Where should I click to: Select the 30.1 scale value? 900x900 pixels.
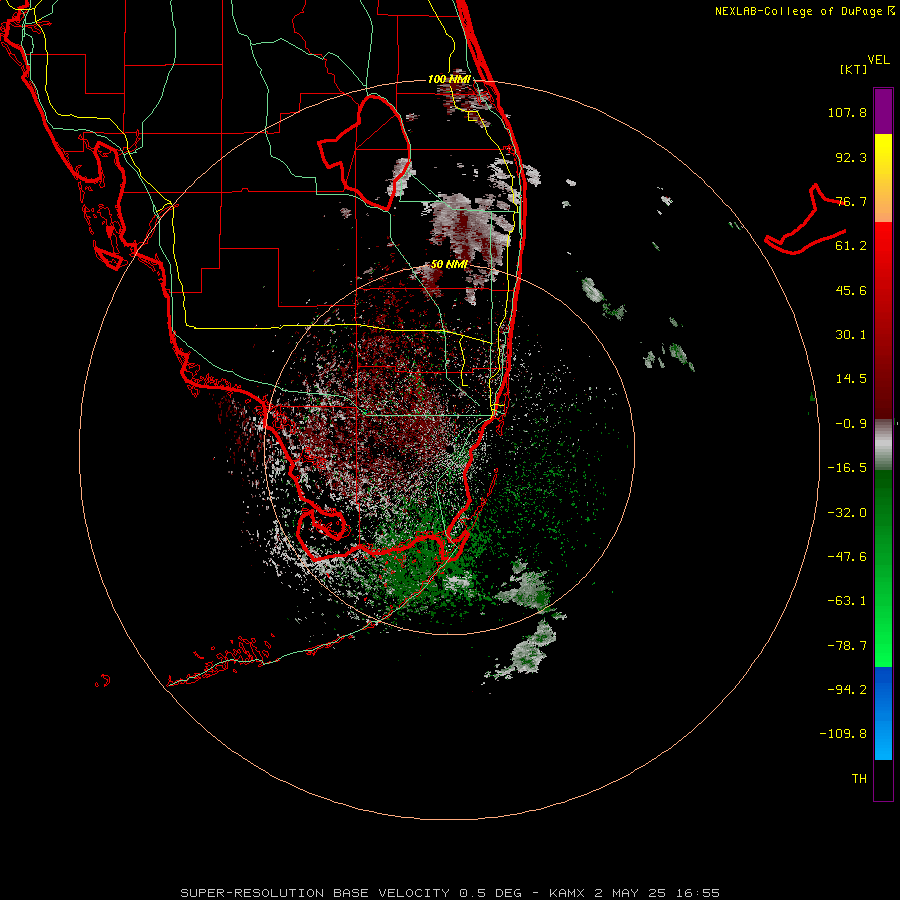(851, 335)
